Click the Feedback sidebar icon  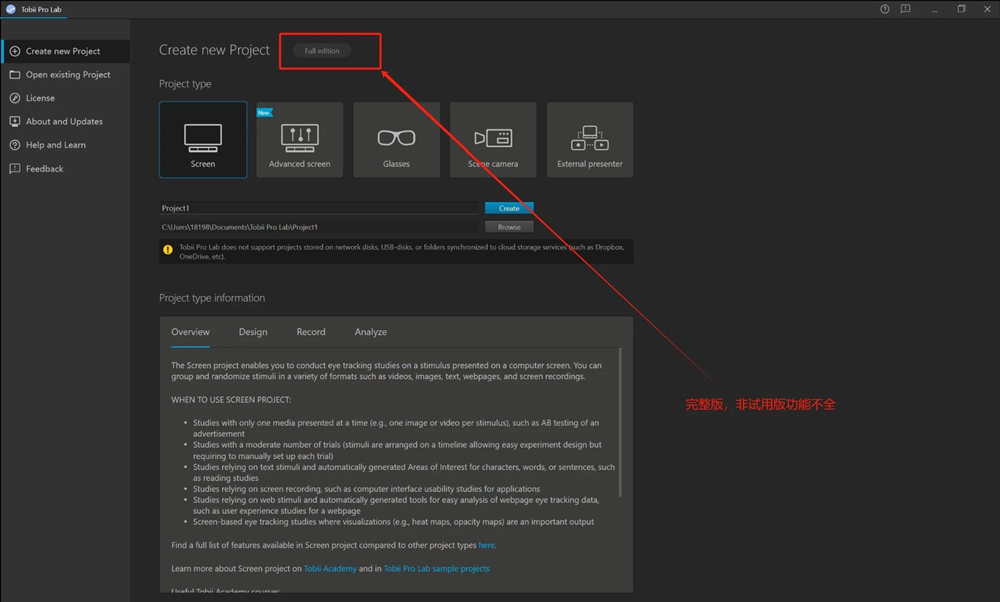[15, 168]
